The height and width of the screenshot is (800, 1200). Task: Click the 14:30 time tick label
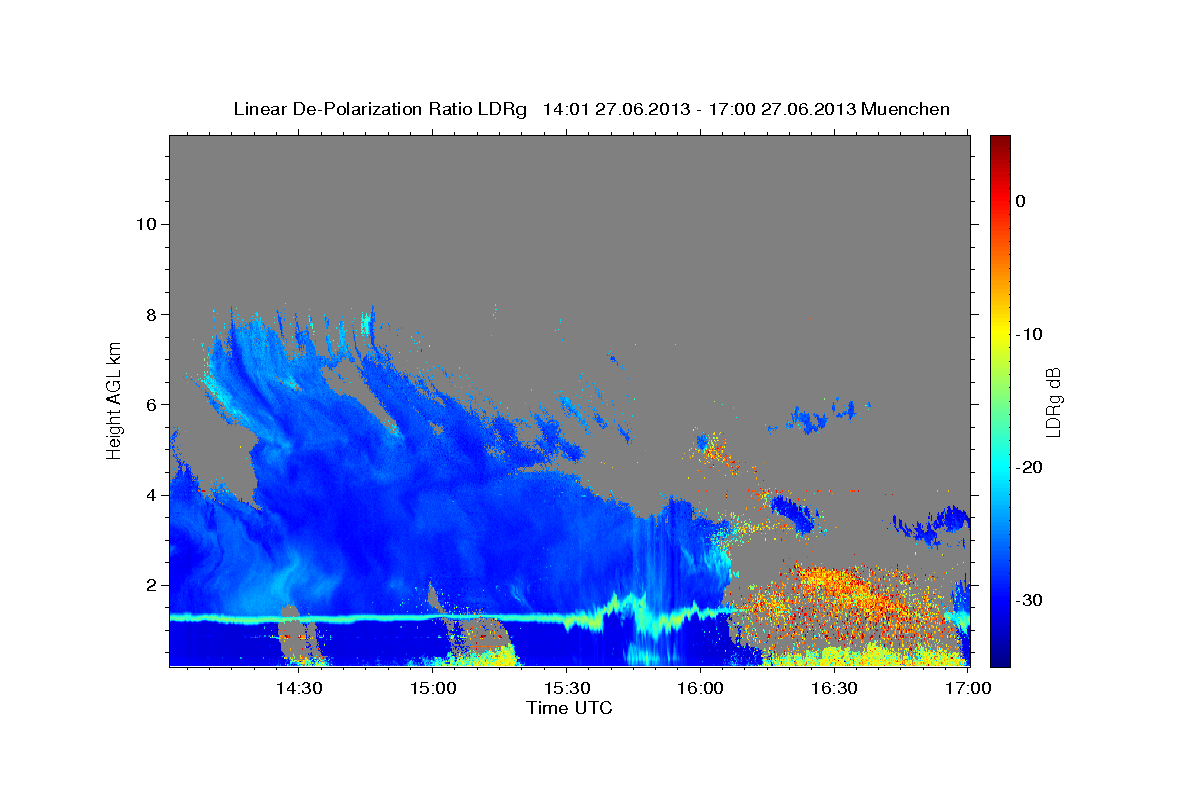point(299,689)
